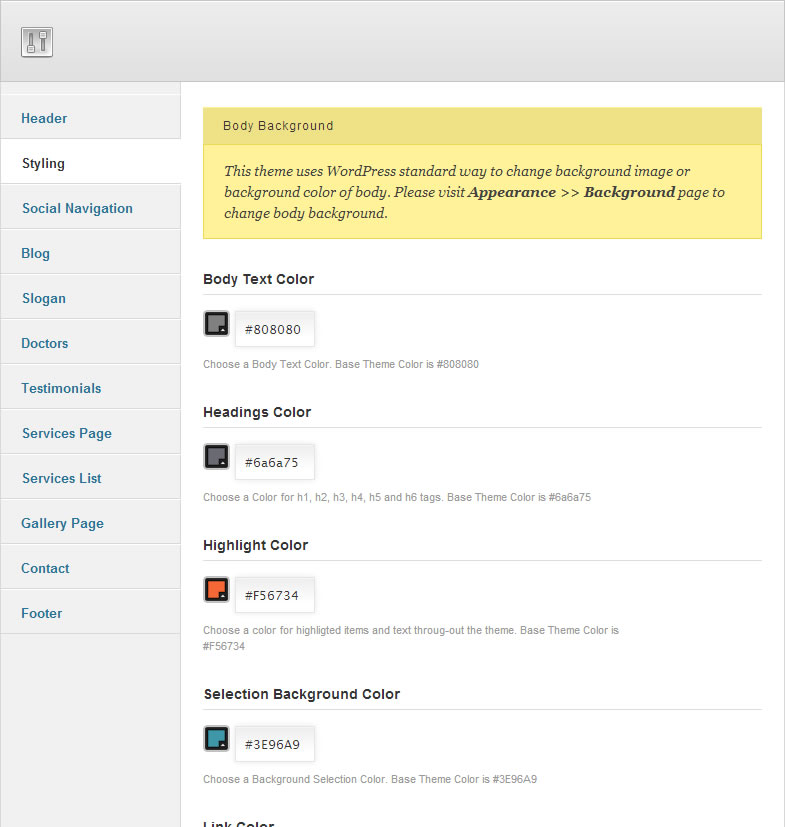Open the Services List tab
785x827 pixels.
[61, 478]
